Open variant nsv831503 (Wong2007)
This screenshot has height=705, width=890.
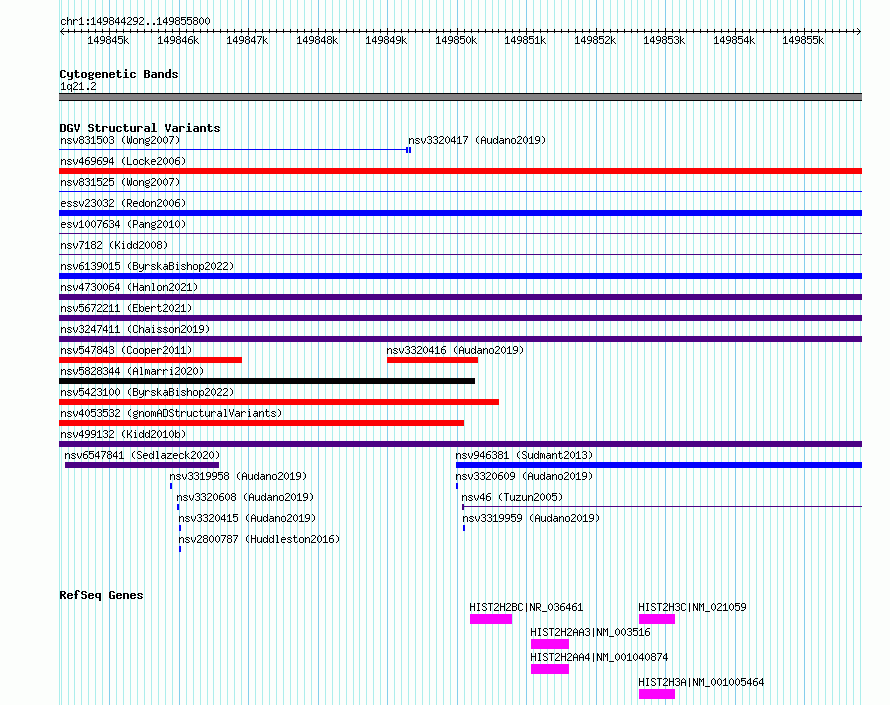120,140
